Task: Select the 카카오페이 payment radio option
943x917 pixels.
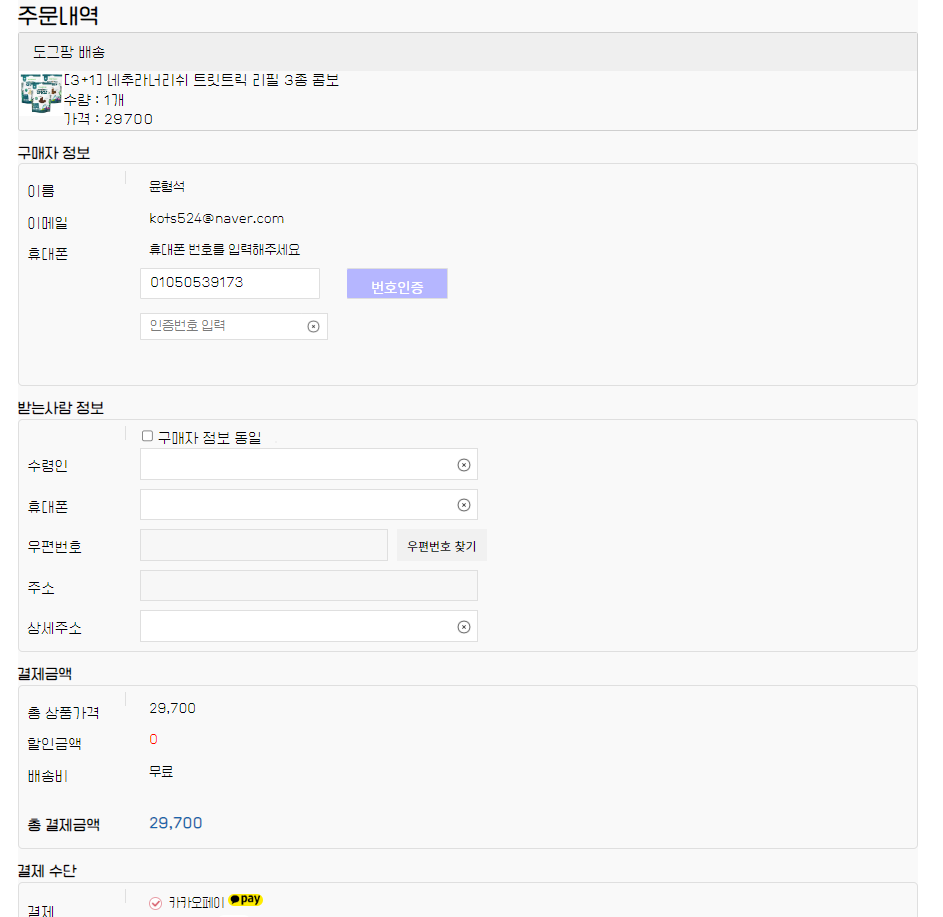Action: point(155,903)
